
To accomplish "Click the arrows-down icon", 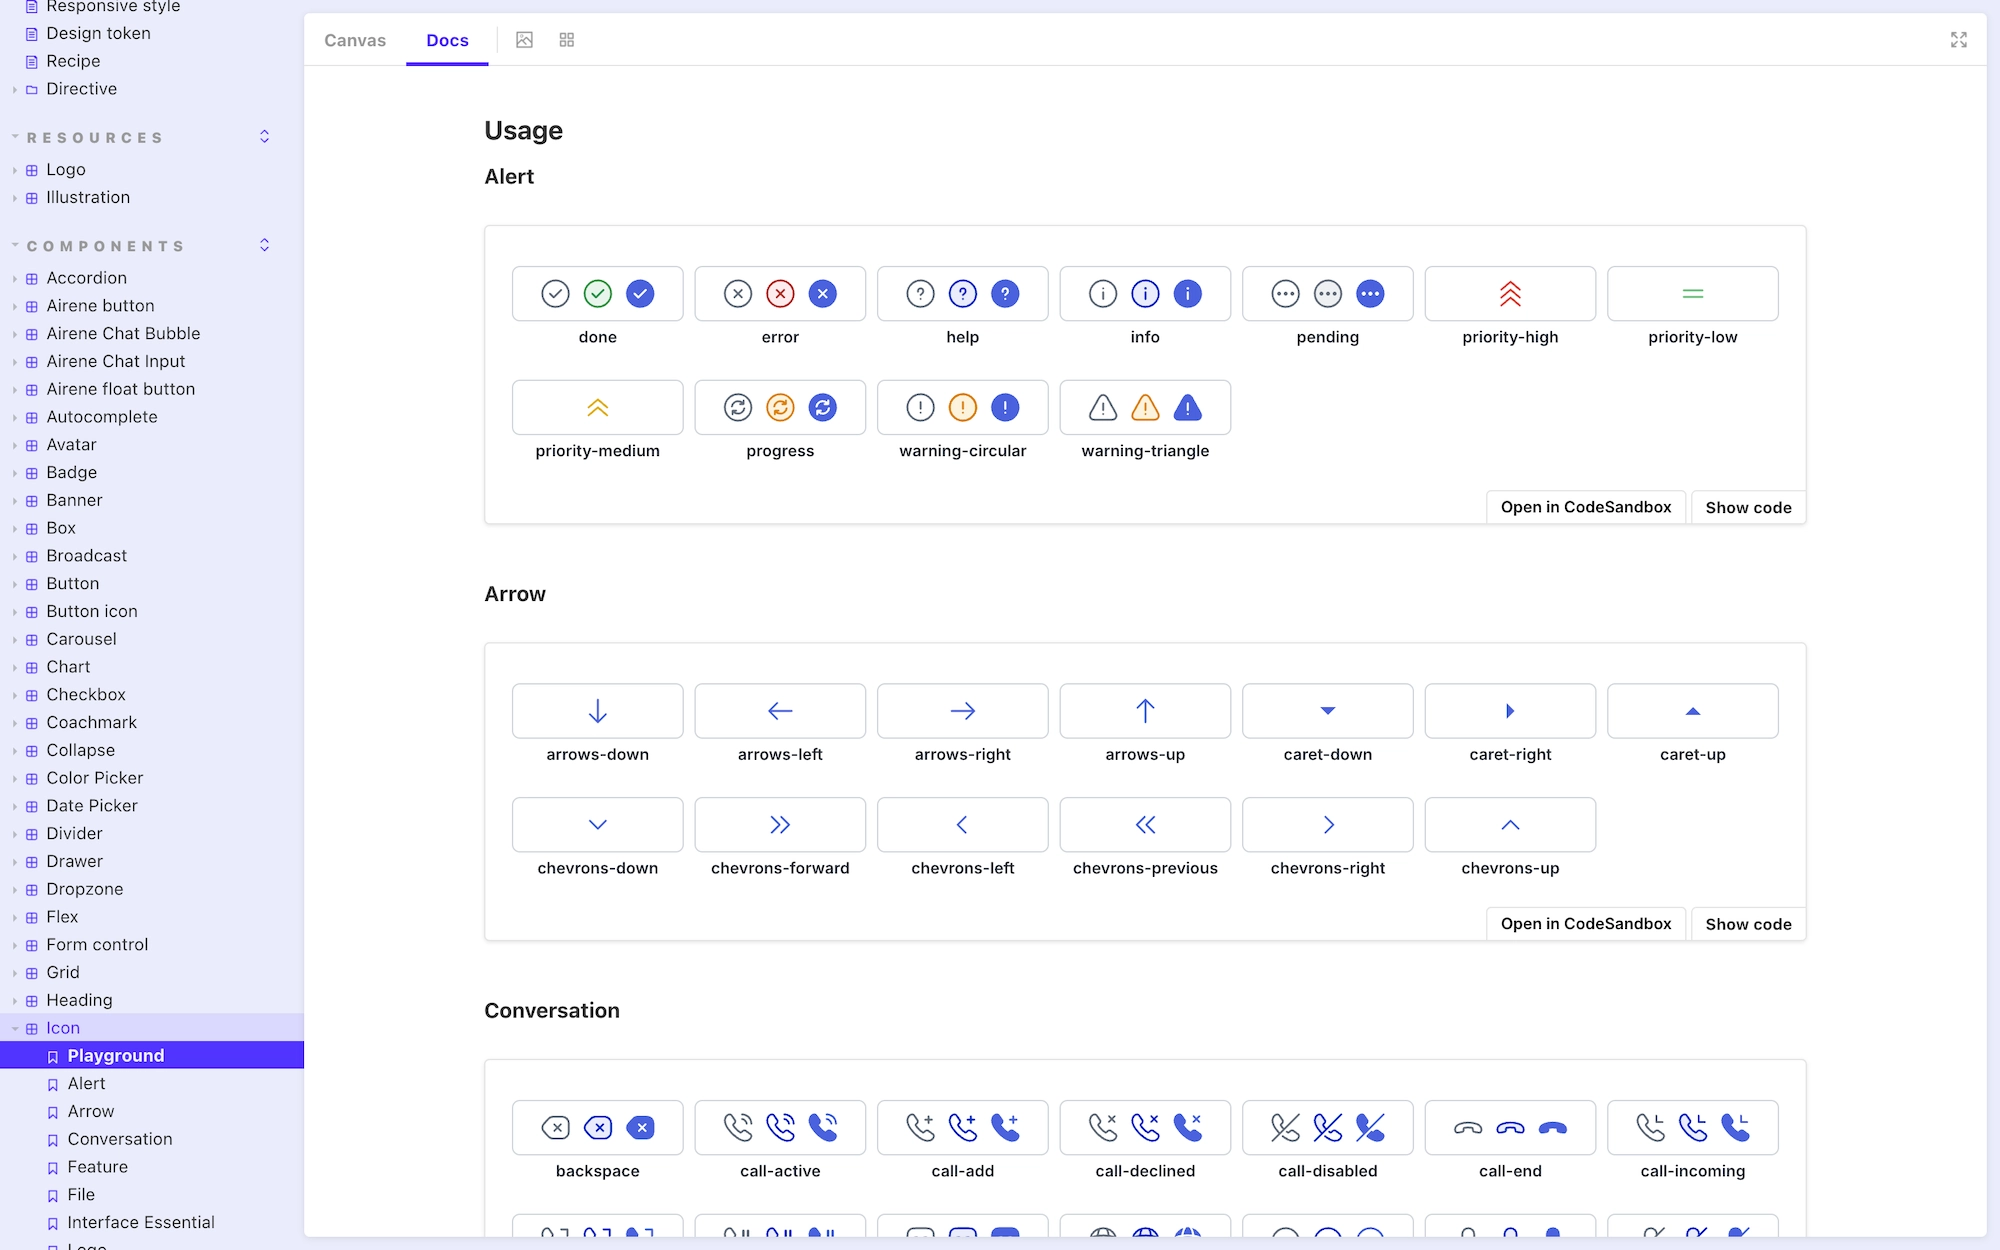I will pos(598,711).
